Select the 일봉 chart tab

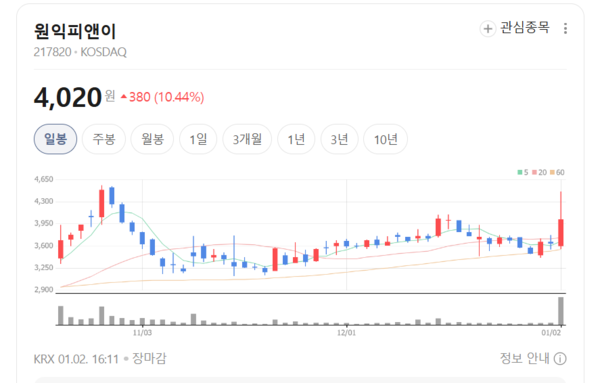[x=55, y=139]
